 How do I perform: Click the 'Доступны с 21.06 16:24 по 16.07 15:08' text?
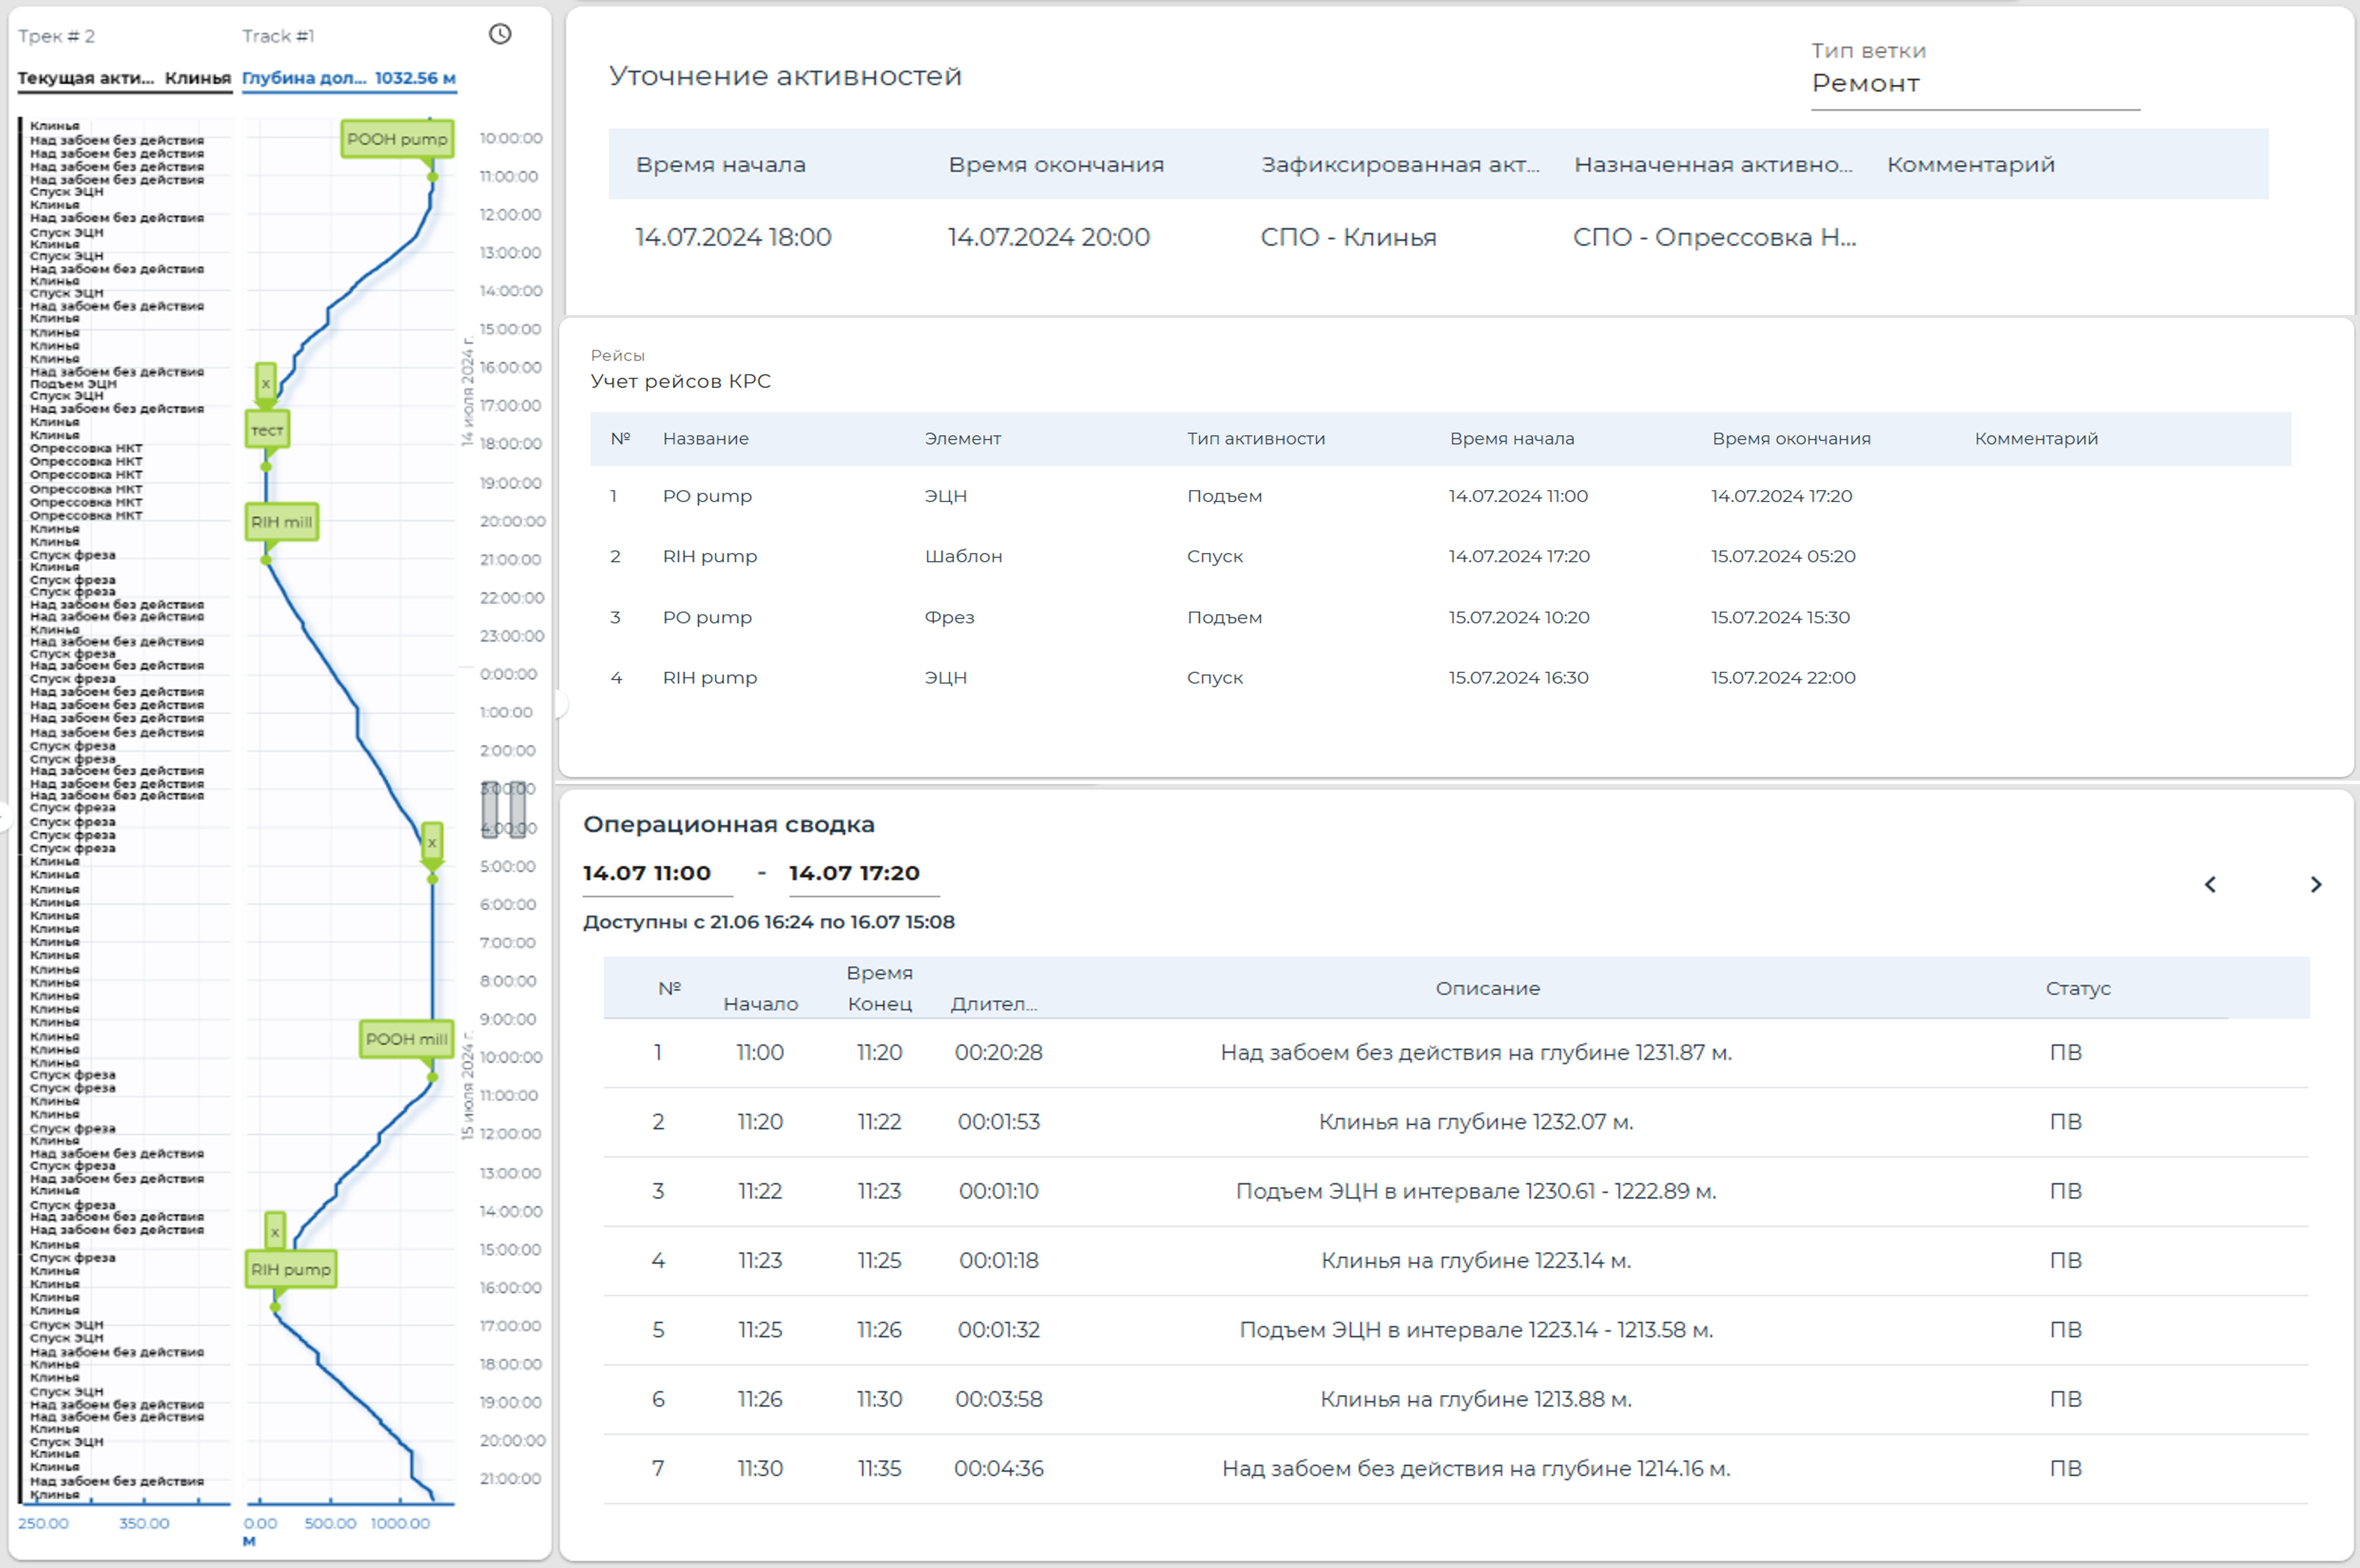769,922
